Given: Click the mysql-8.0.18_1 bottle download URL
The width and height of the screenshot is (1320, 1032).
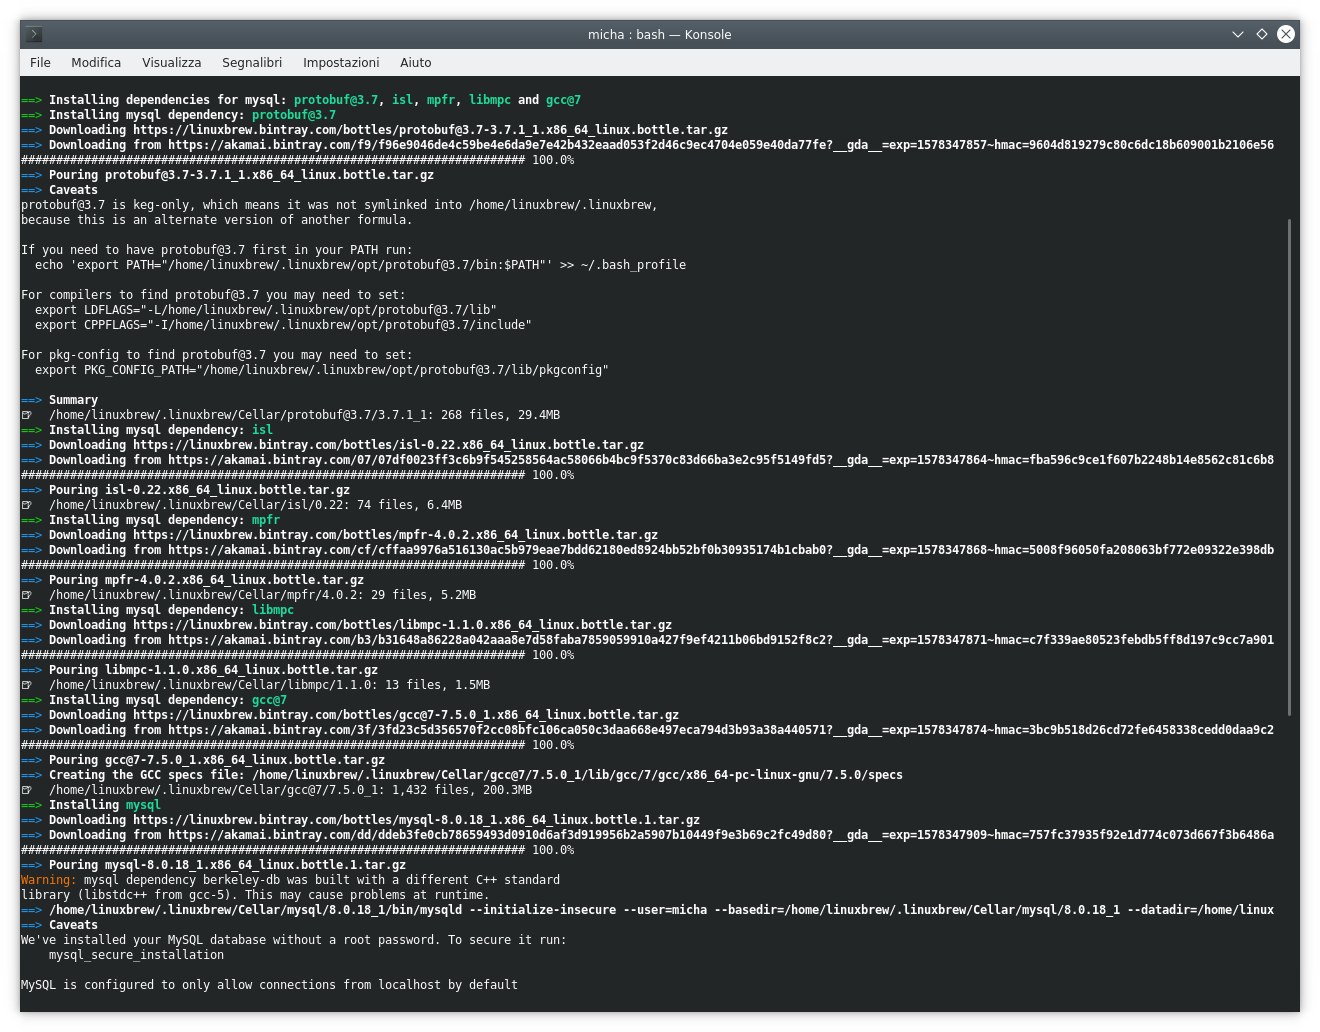Looking at the screenshot, I should 416,820.
